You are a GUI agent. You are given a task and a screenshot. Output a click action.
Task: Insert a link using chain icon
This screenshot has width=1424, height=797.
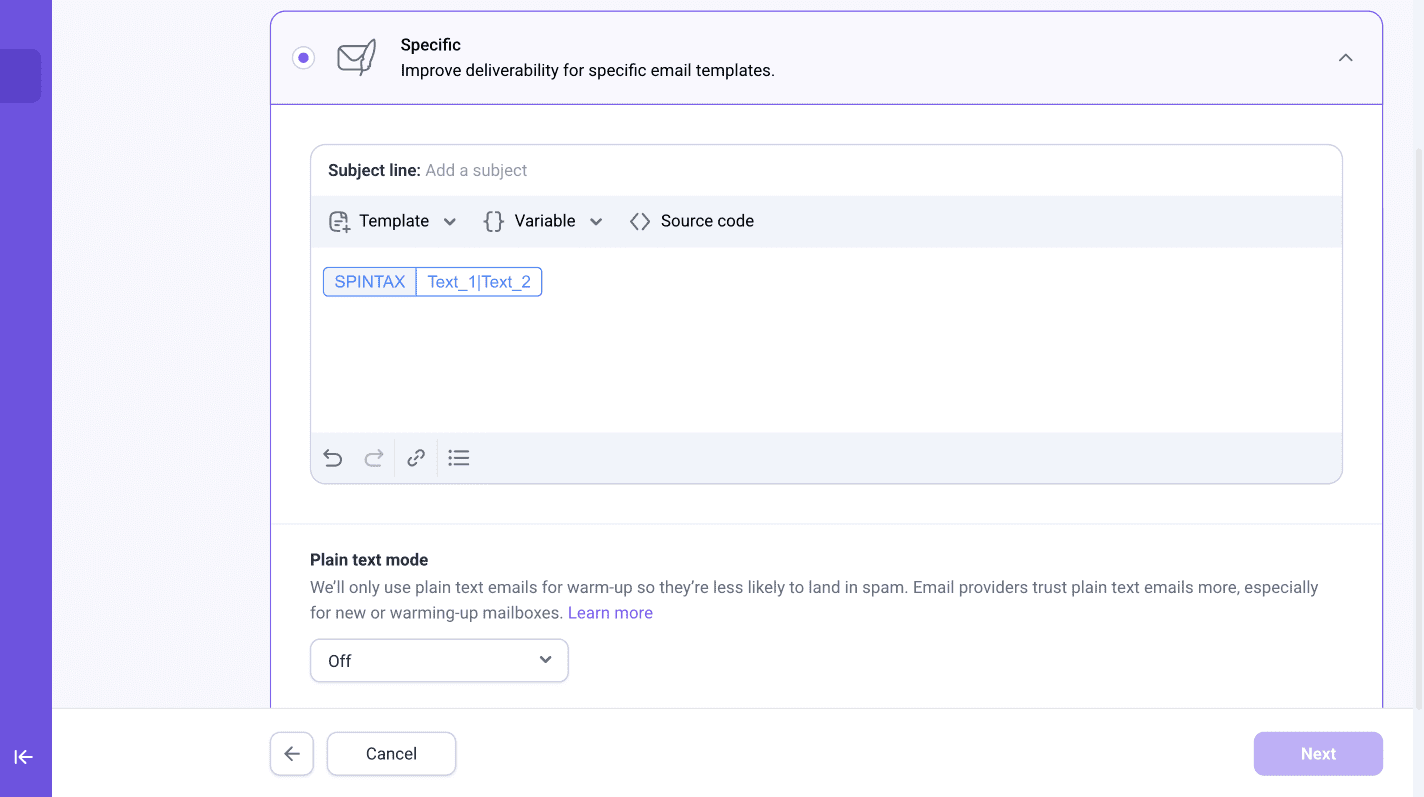(416, 458)
